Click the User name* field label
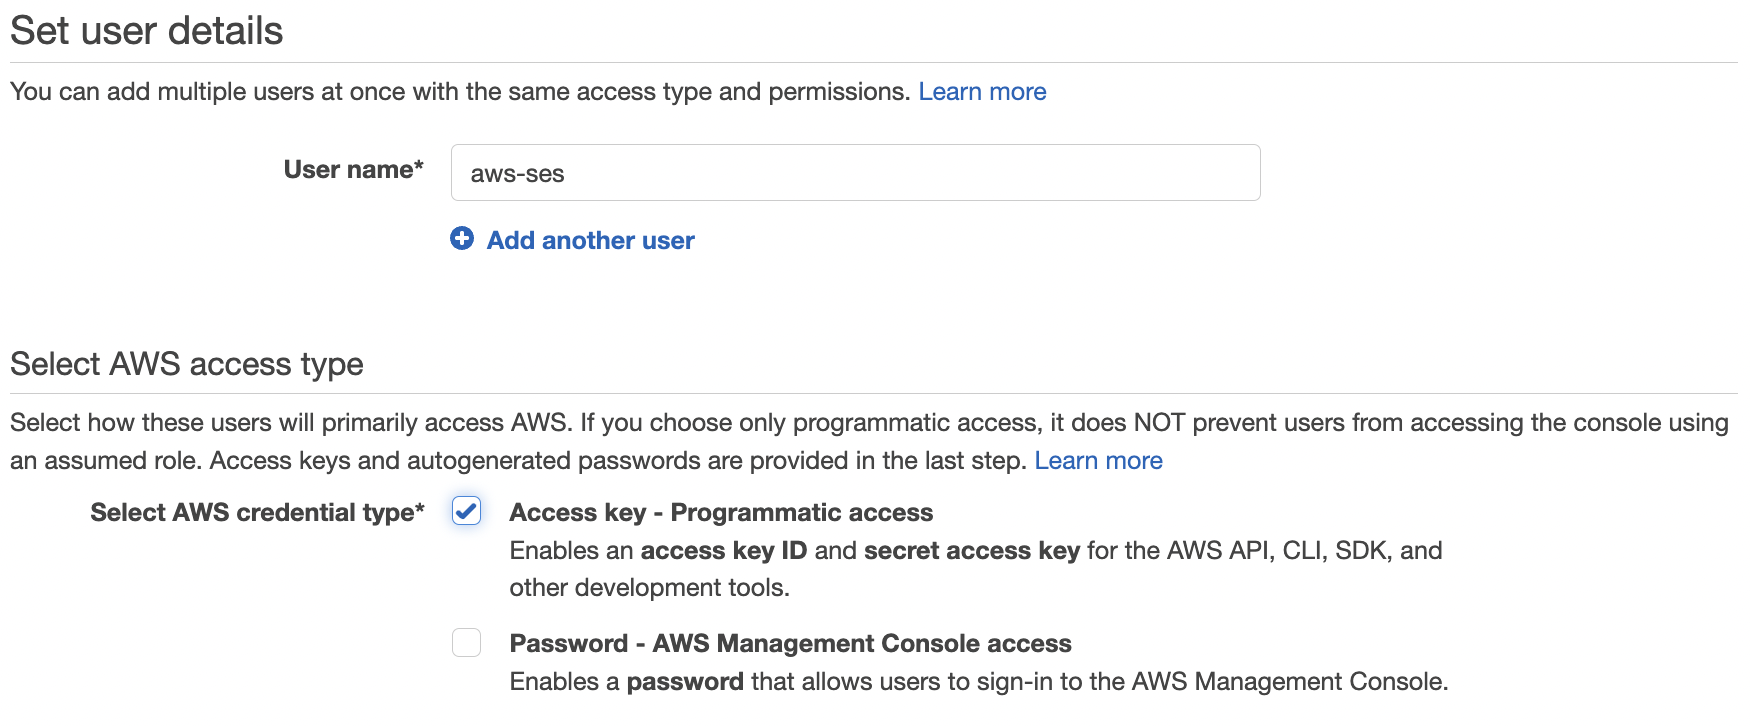This screenshot has height=726, width=1750. pos(354,169)
